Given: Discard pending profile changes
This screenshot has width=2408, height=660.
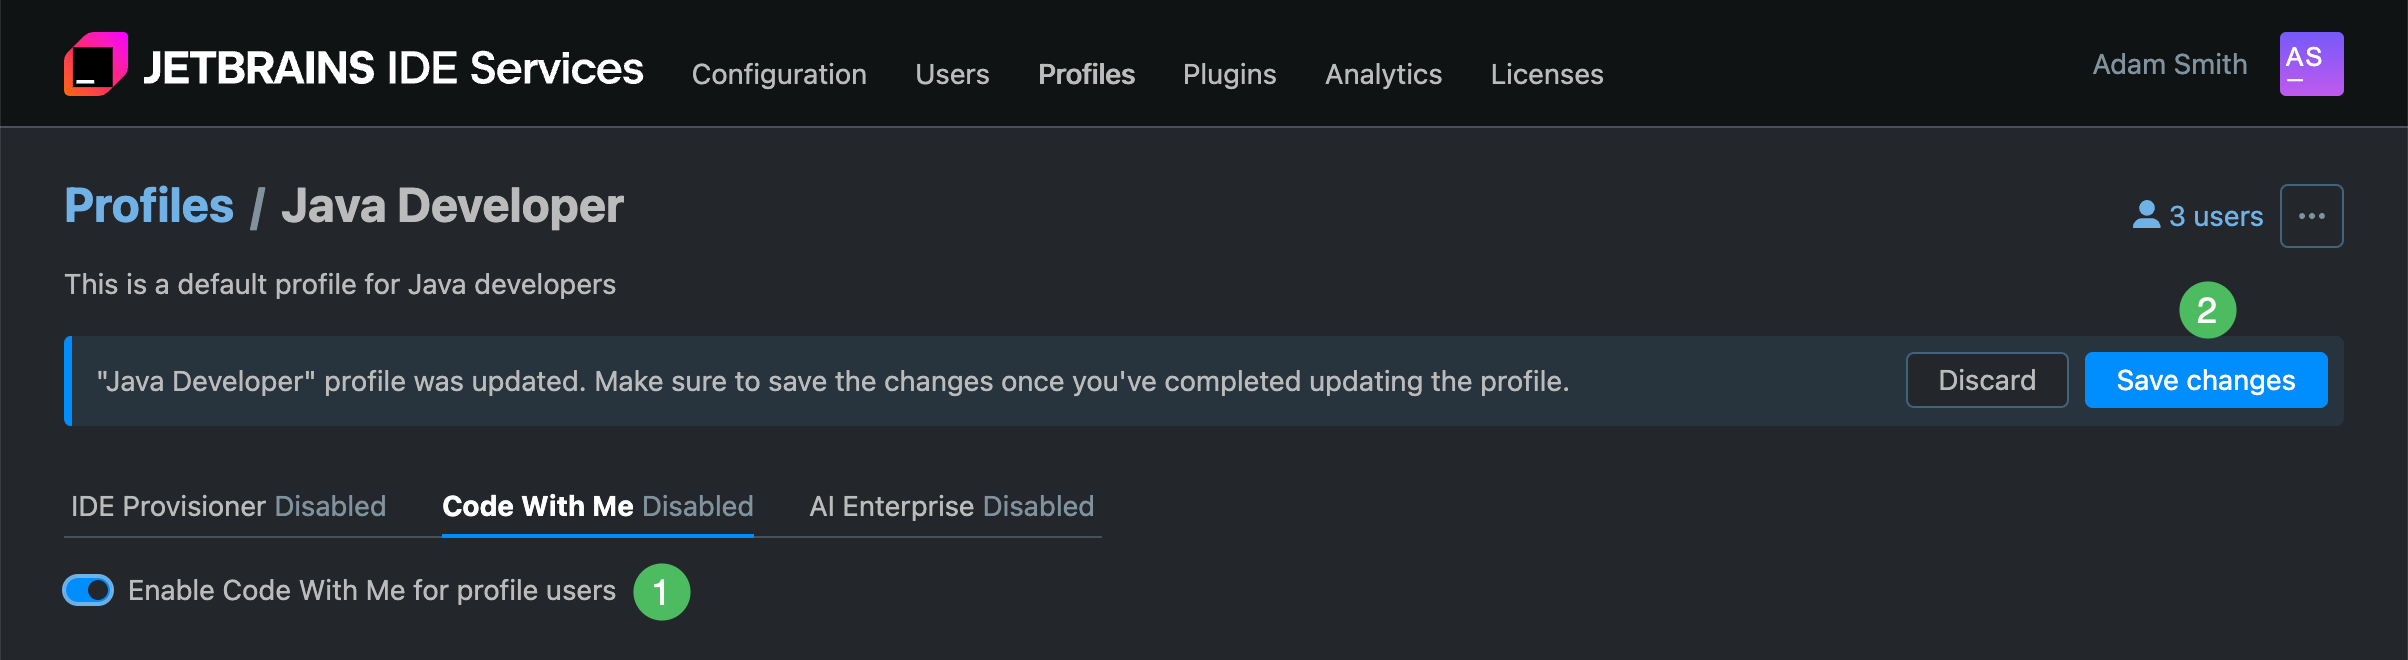Looking at the screenshot, I should (x=1986, y=380).
